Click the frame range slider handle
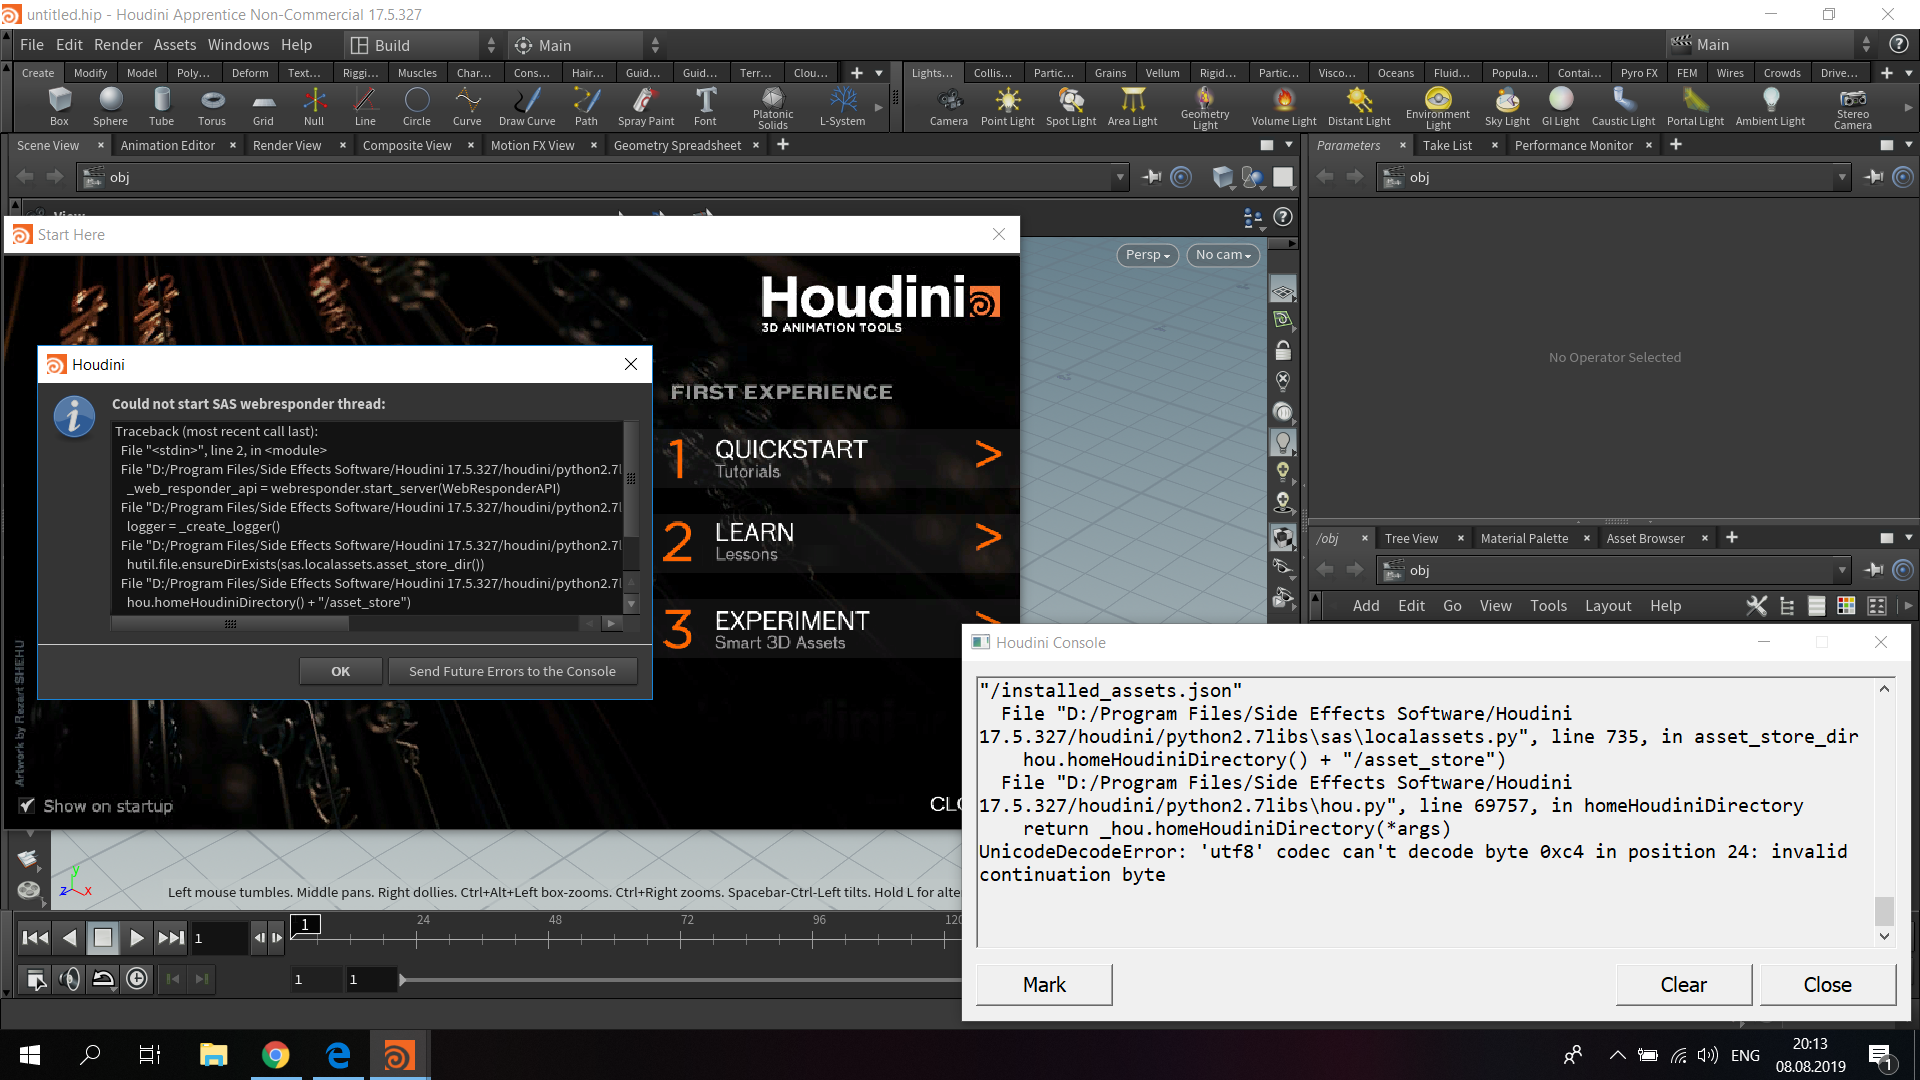 402,980
